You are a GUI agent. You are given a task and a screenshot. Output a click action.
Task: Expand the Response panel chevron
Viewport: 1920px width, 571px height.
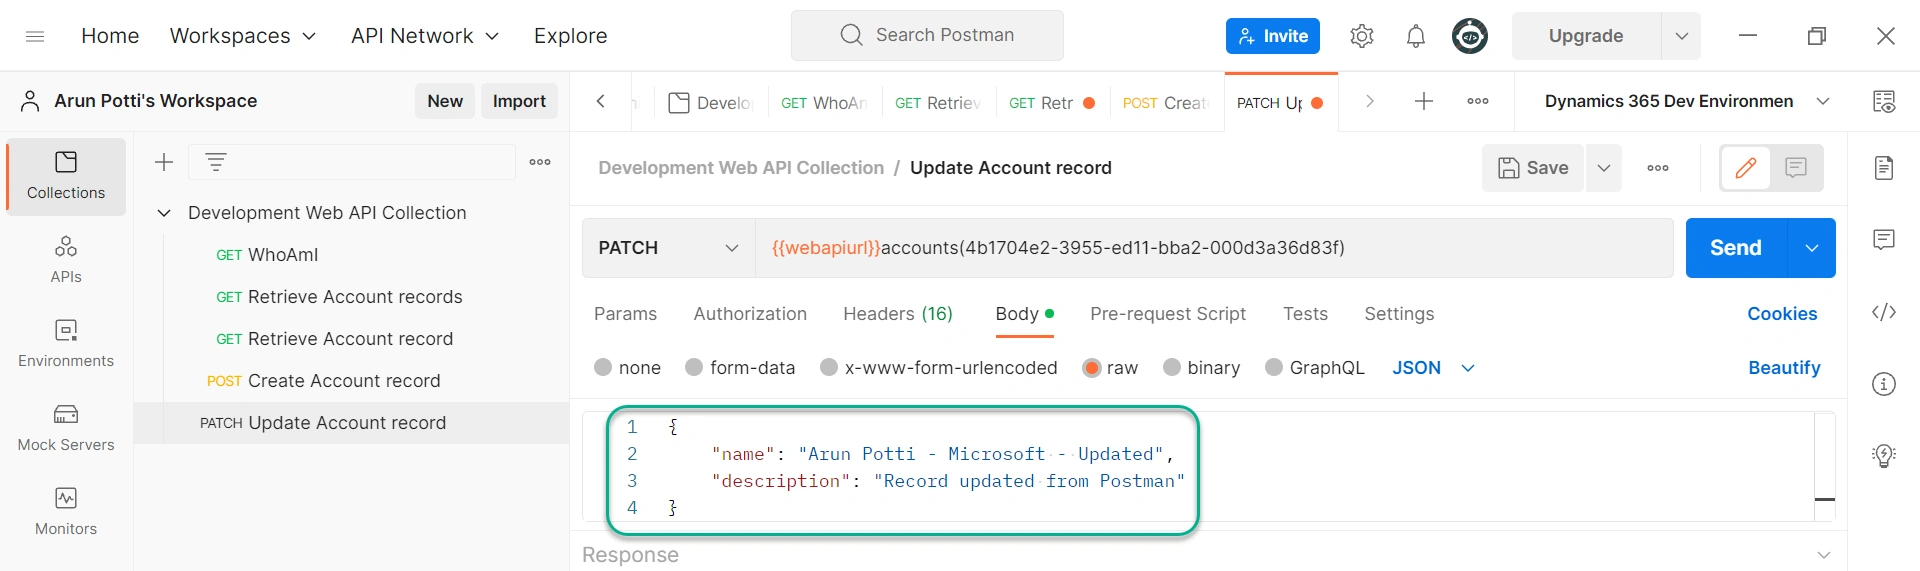coord(1824,555)
